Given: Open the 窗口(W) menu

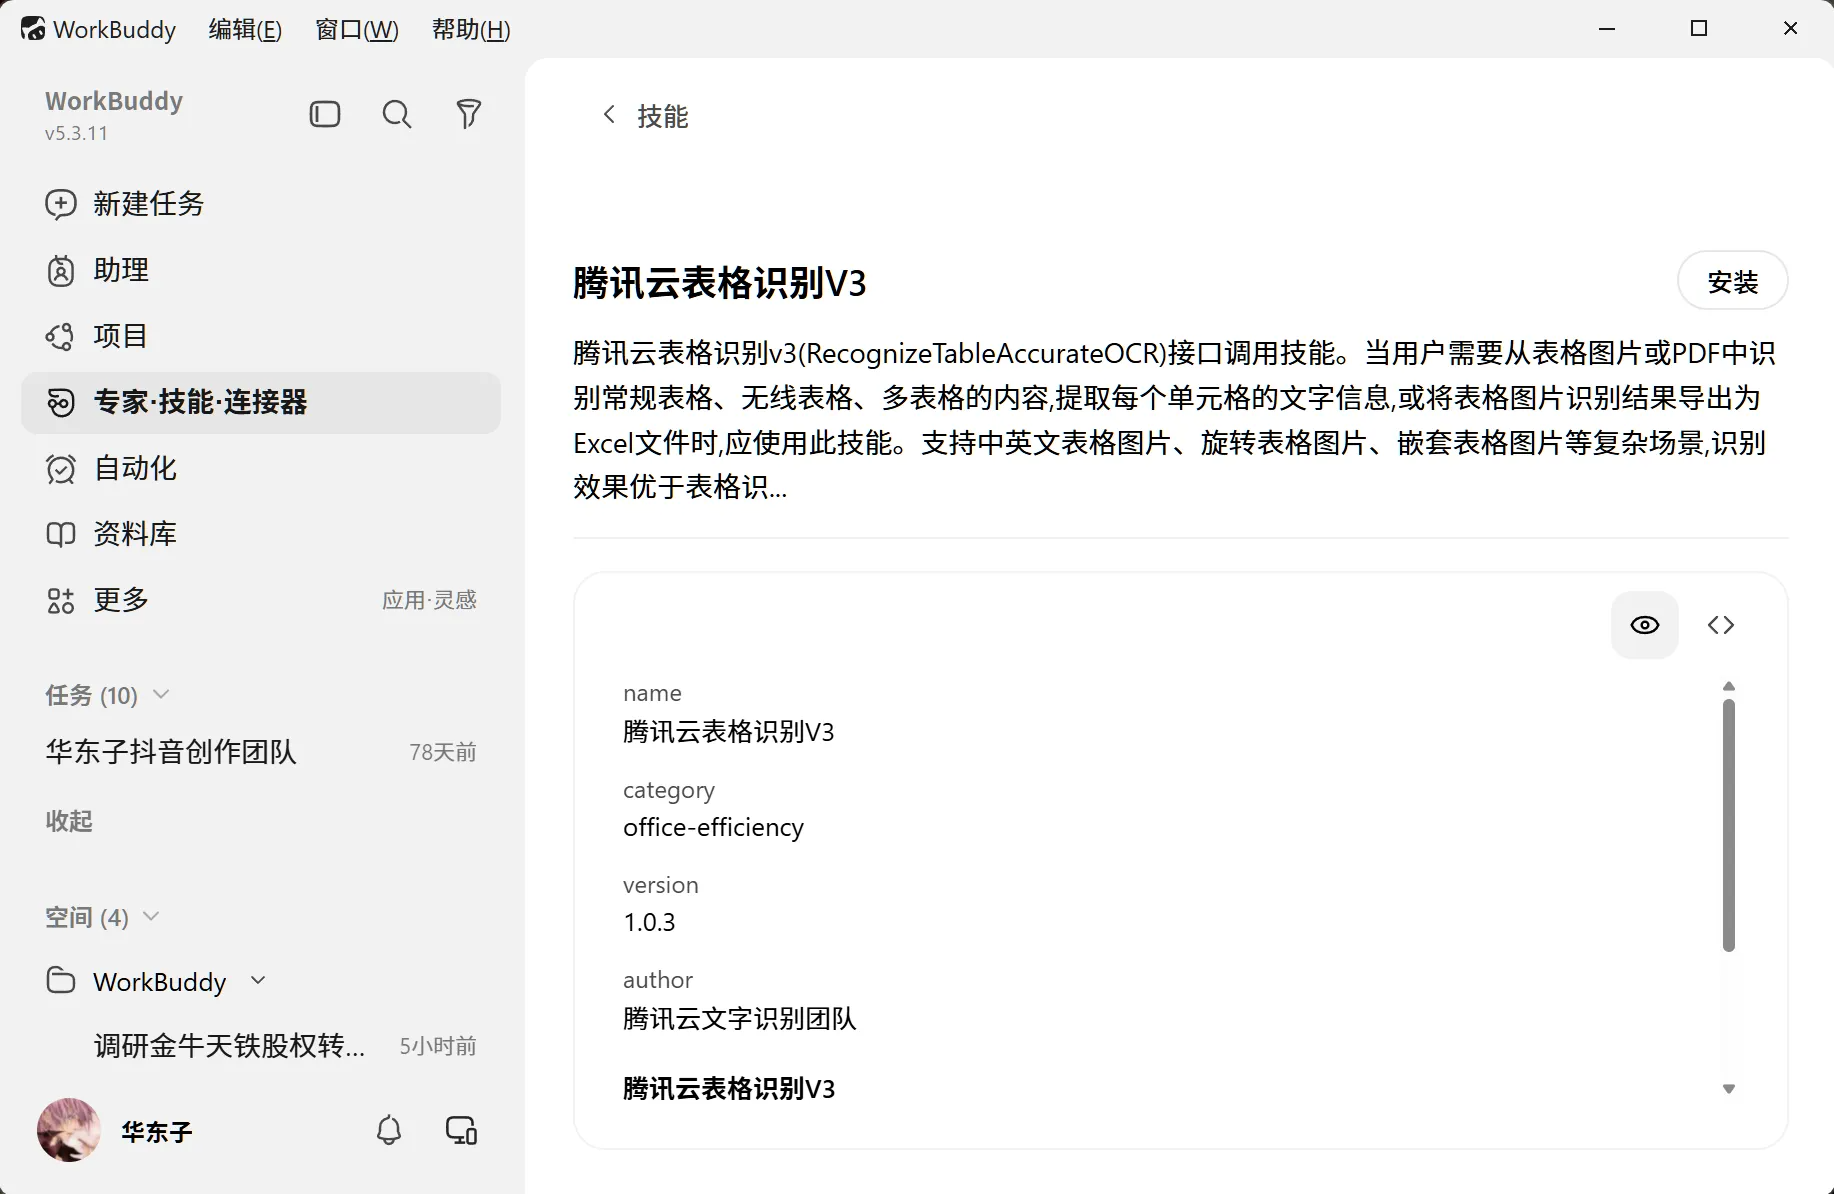Looking at the screenshot, I should pos(357,30).
